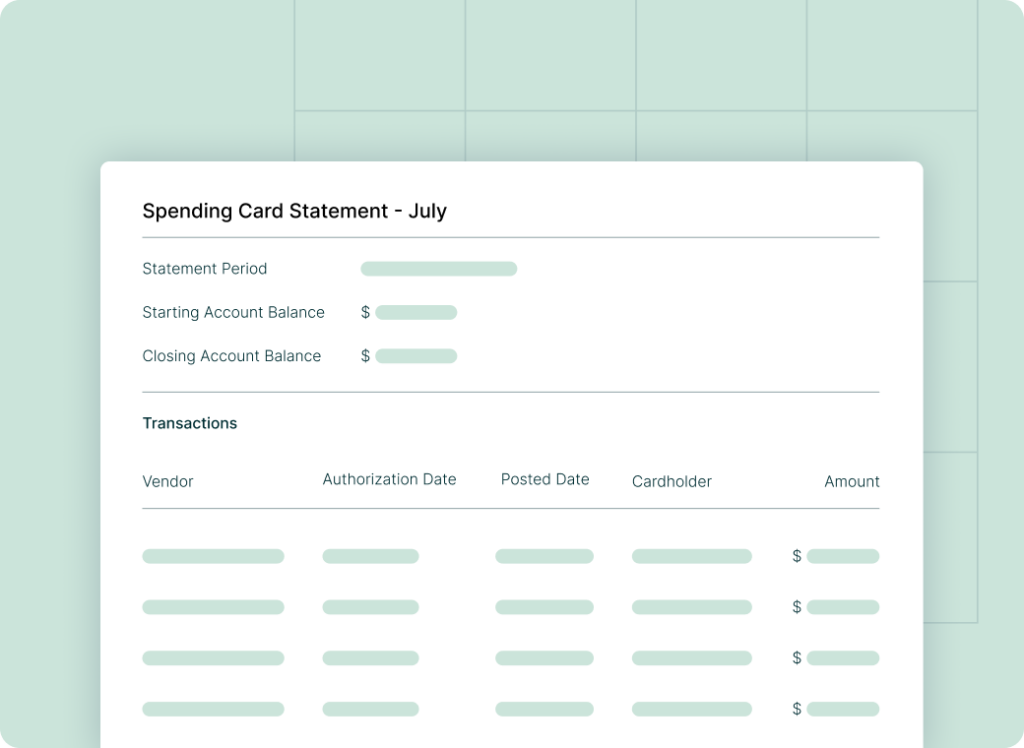Sort by the Vendor column header

pyautogui.click(x=167, y=481)
